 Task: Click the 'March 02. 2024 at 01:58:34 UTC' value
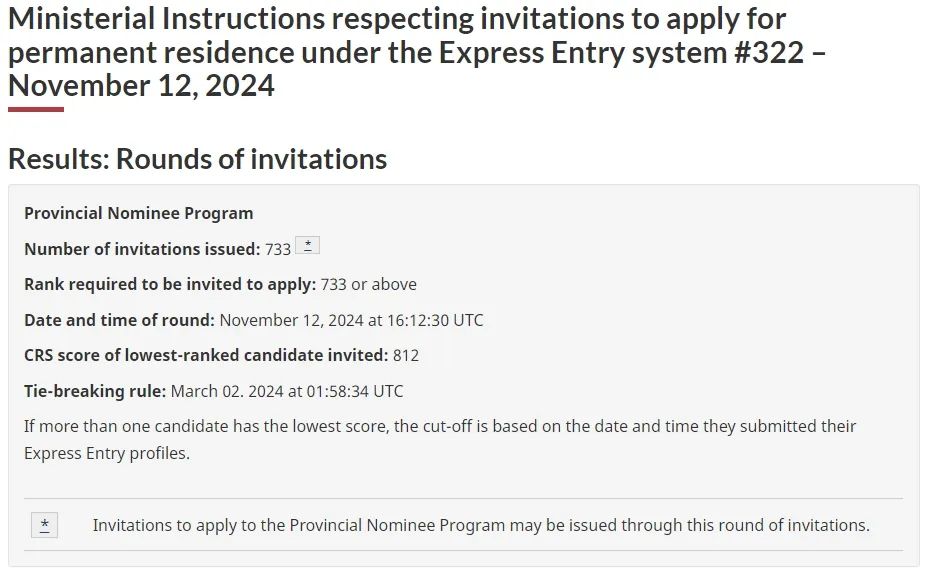tap(287, 391)
